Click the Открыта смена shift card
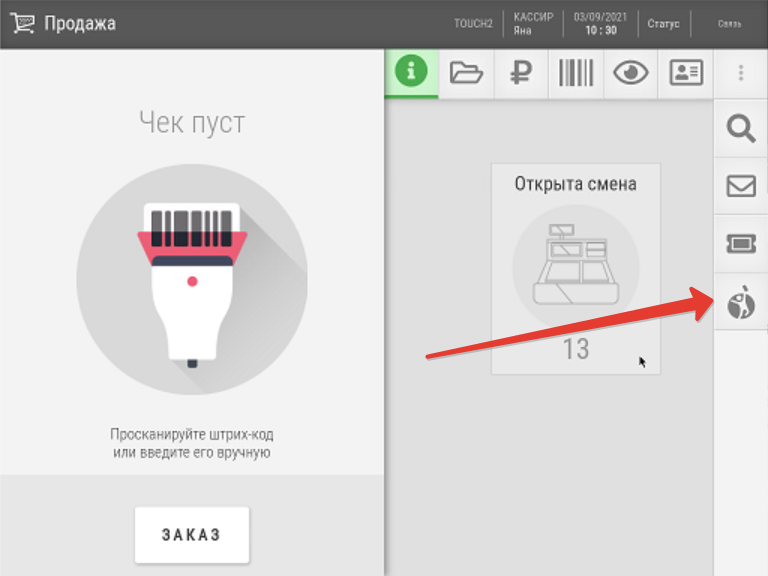Viewport: 768px width, 576px height. point(576,269)
